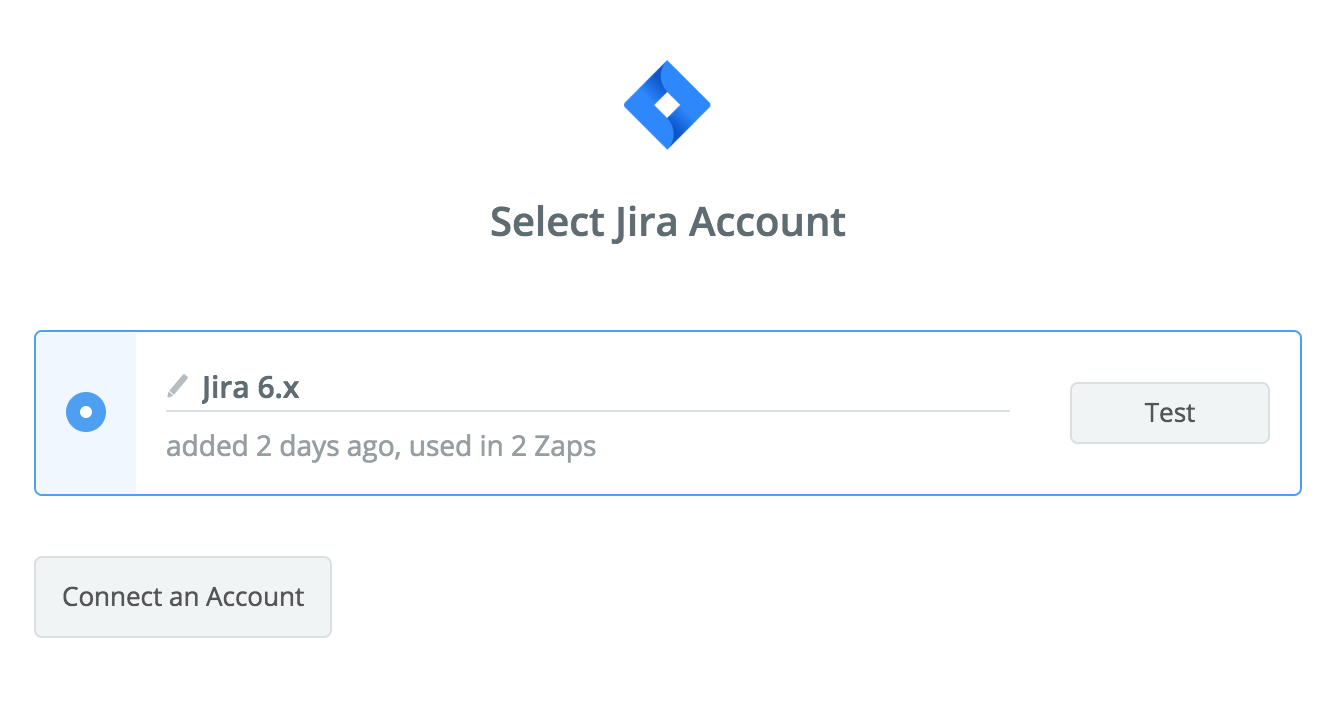Click the Select Jira Account heading

click(667, 222)
